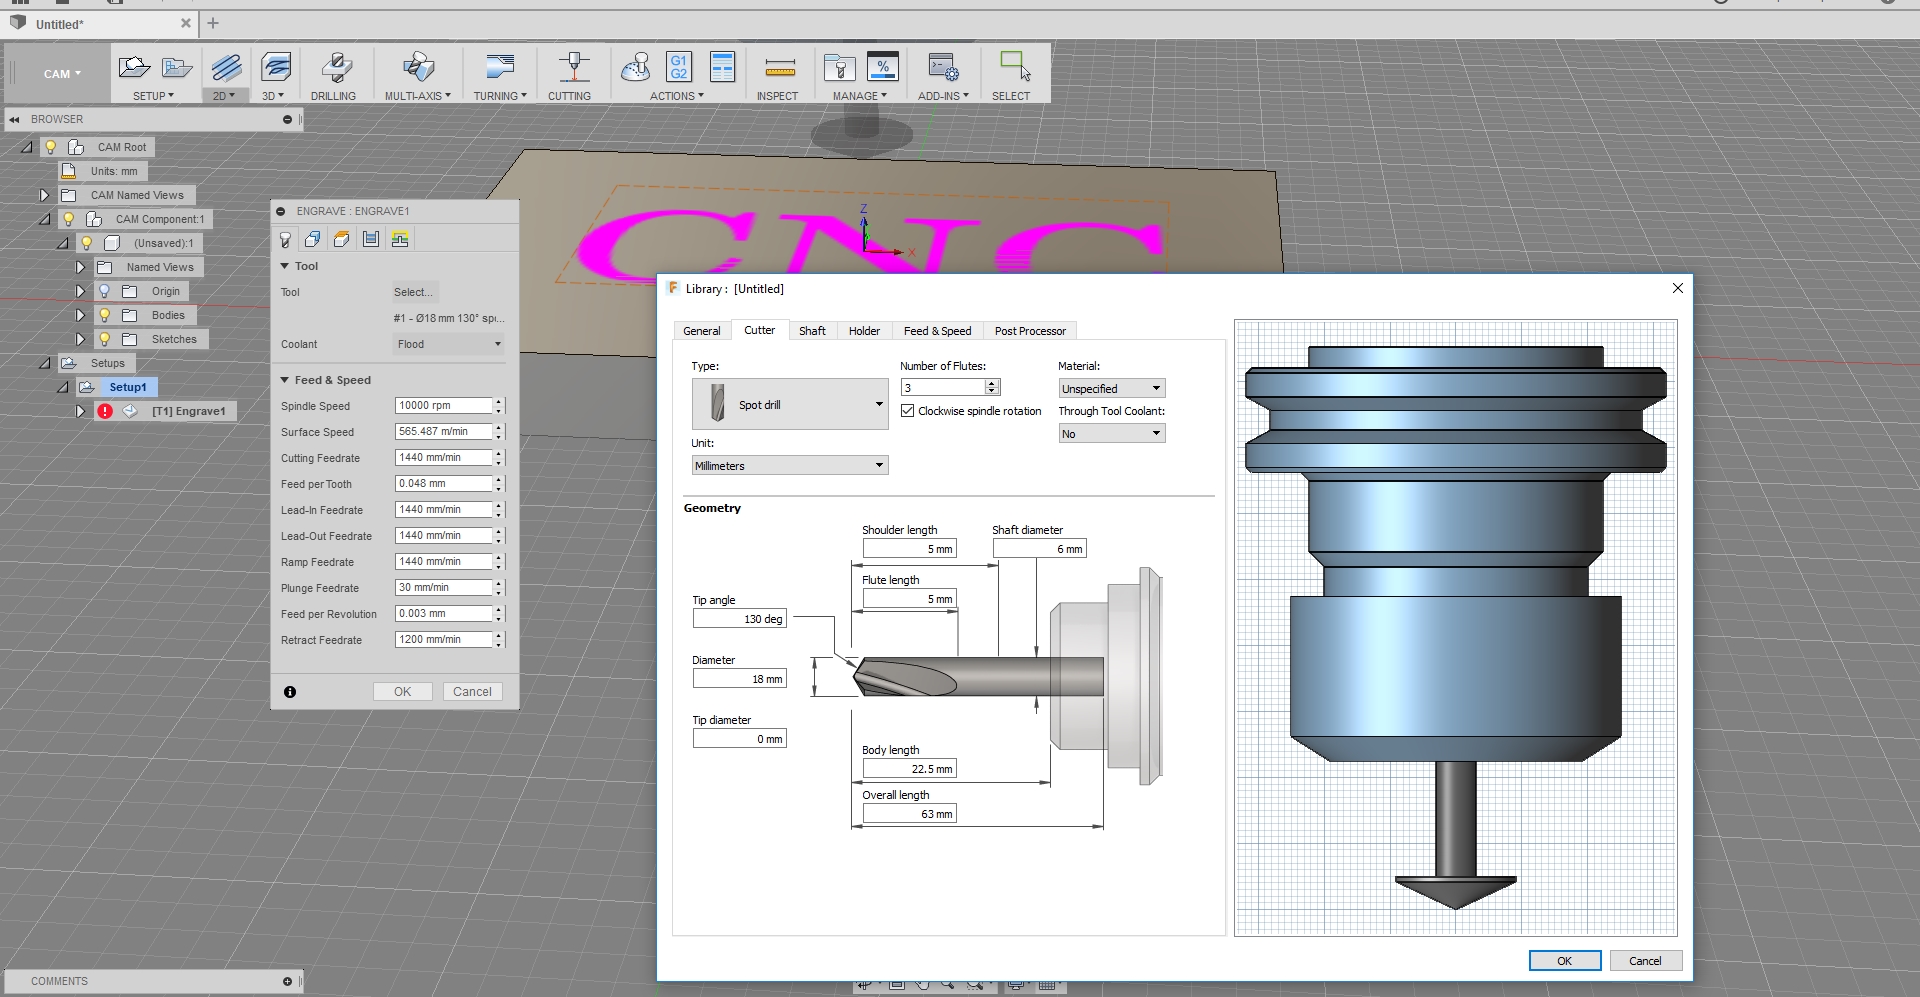Increase the Number of Flutes stepper
The width and height of the screenshot is (1920, 997).
pos(992,383)
